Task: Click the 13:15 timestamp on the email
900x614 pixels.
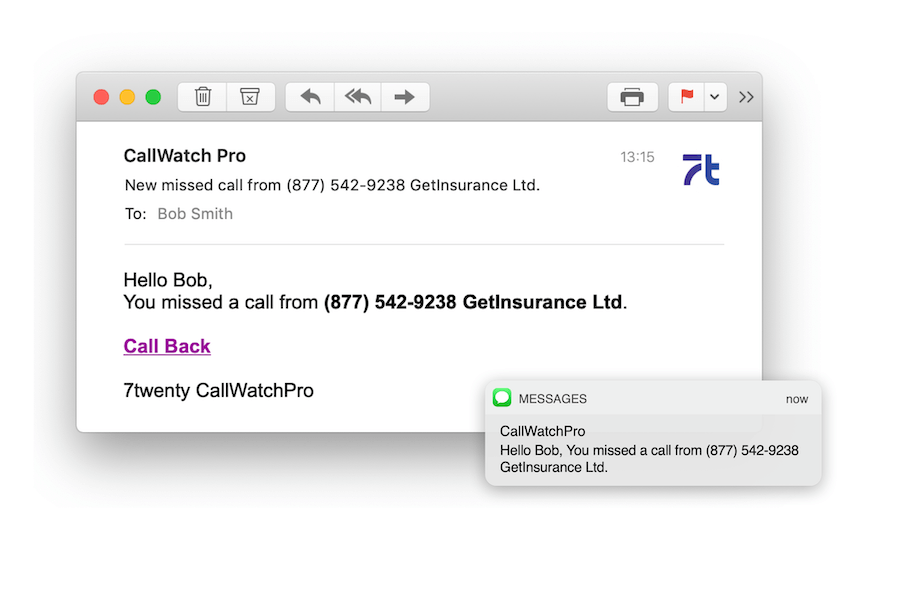Action: (636, 156)
